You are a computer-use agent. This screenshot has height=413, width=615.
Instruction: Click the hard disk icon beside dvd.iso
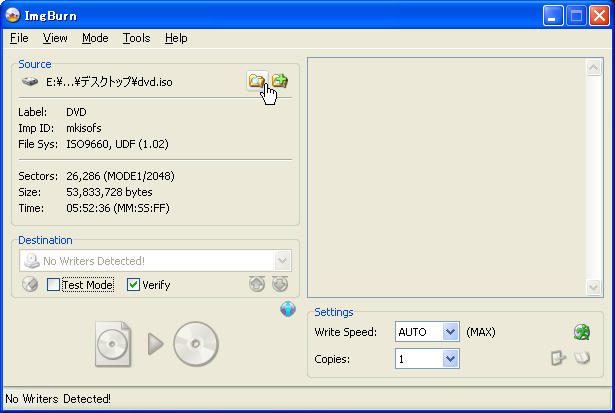(x=30, y=82)
